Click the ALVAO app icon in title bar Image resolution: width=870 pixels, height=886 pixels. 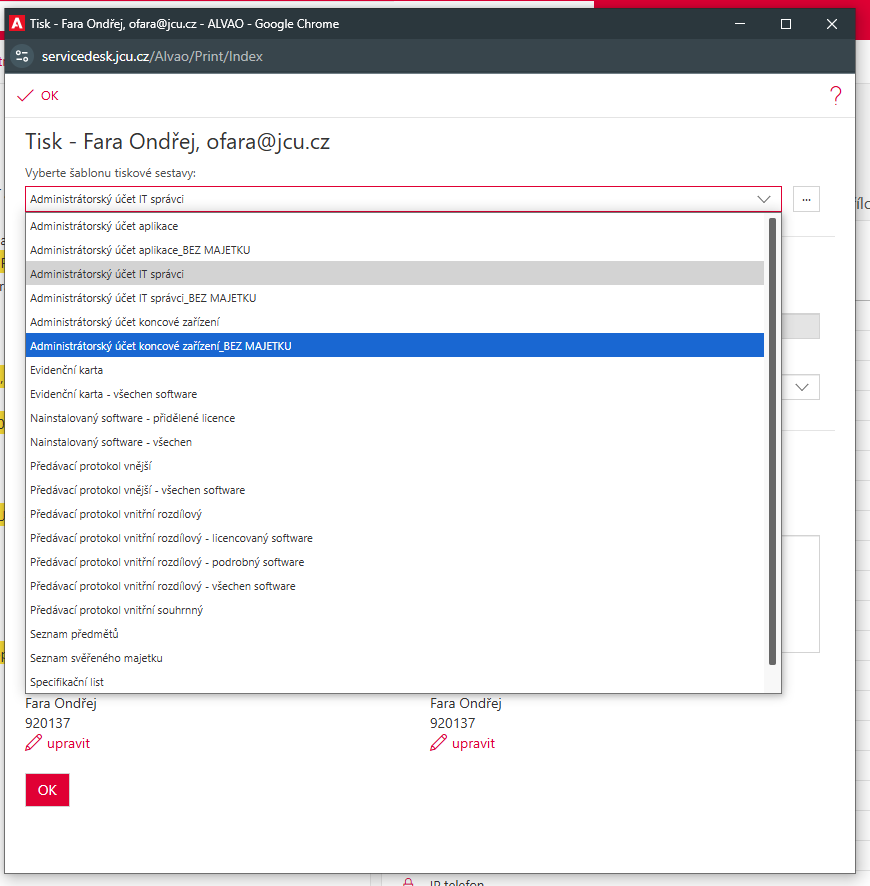click(16, 23)
